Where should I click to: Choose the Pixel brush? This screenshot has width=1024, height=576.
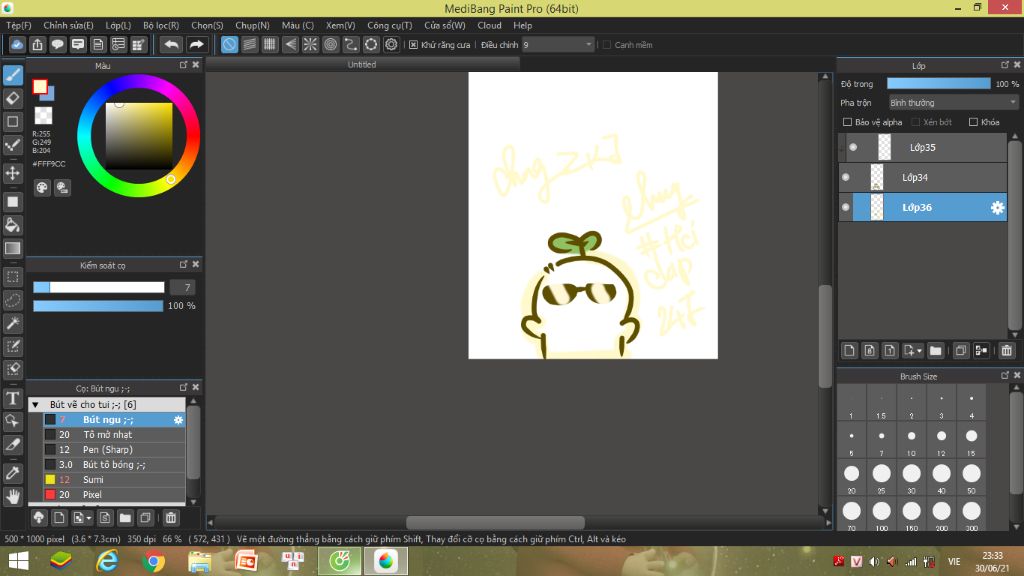pos(114,495)
